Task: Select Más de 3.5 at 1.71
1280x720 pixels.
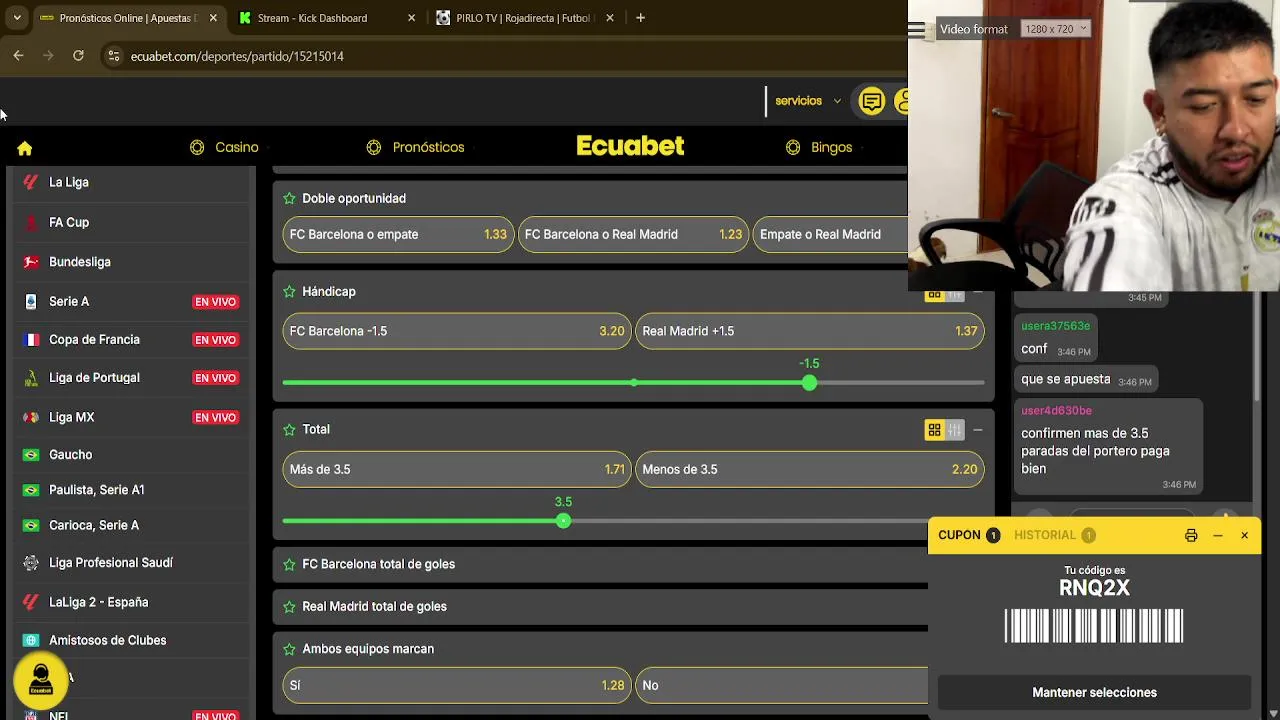Action: point(457,469)
